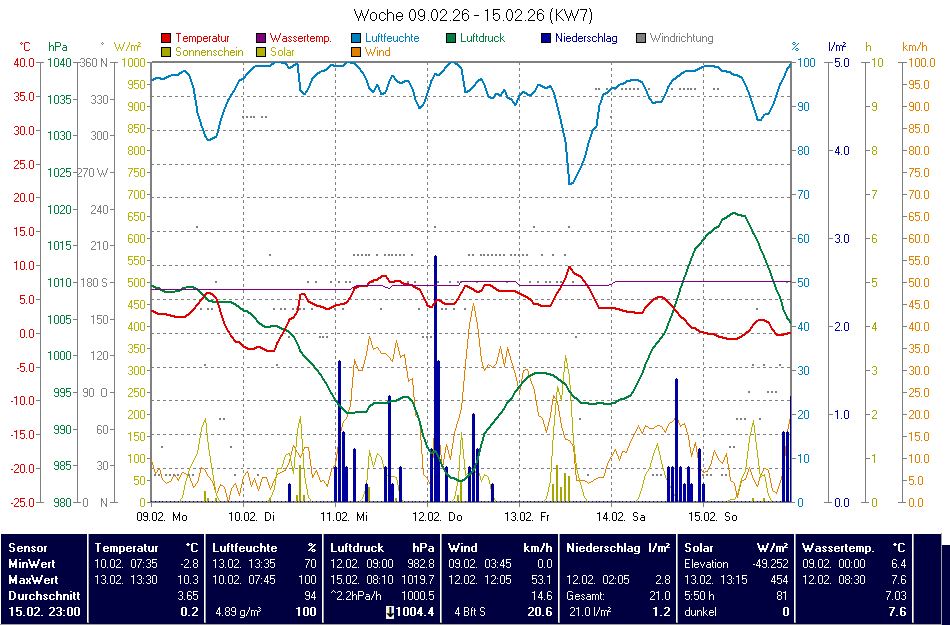Click the red Temperatur legend square
950x625 pixels.
(x=166, y=39)
